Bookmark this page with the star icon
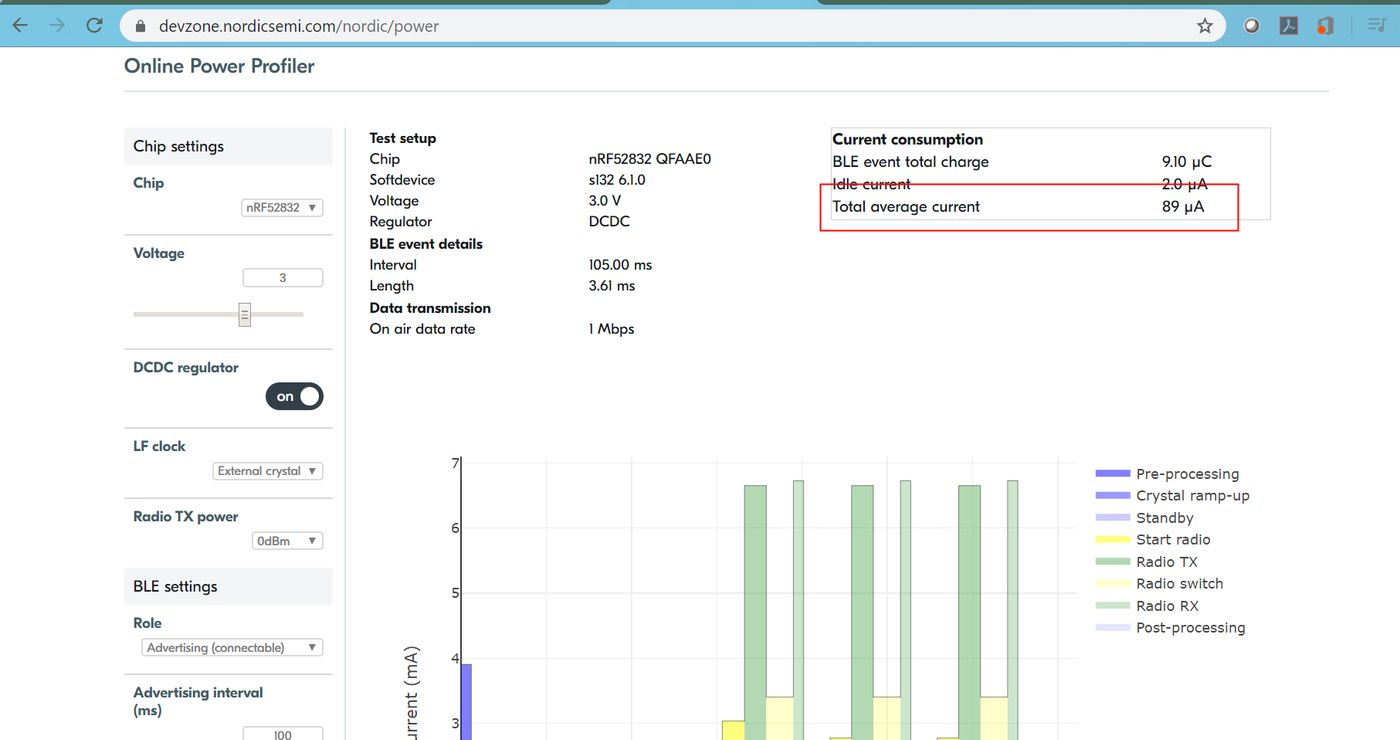The image size is (1400, 740). pyautogui.click(x=1204, y=26)
